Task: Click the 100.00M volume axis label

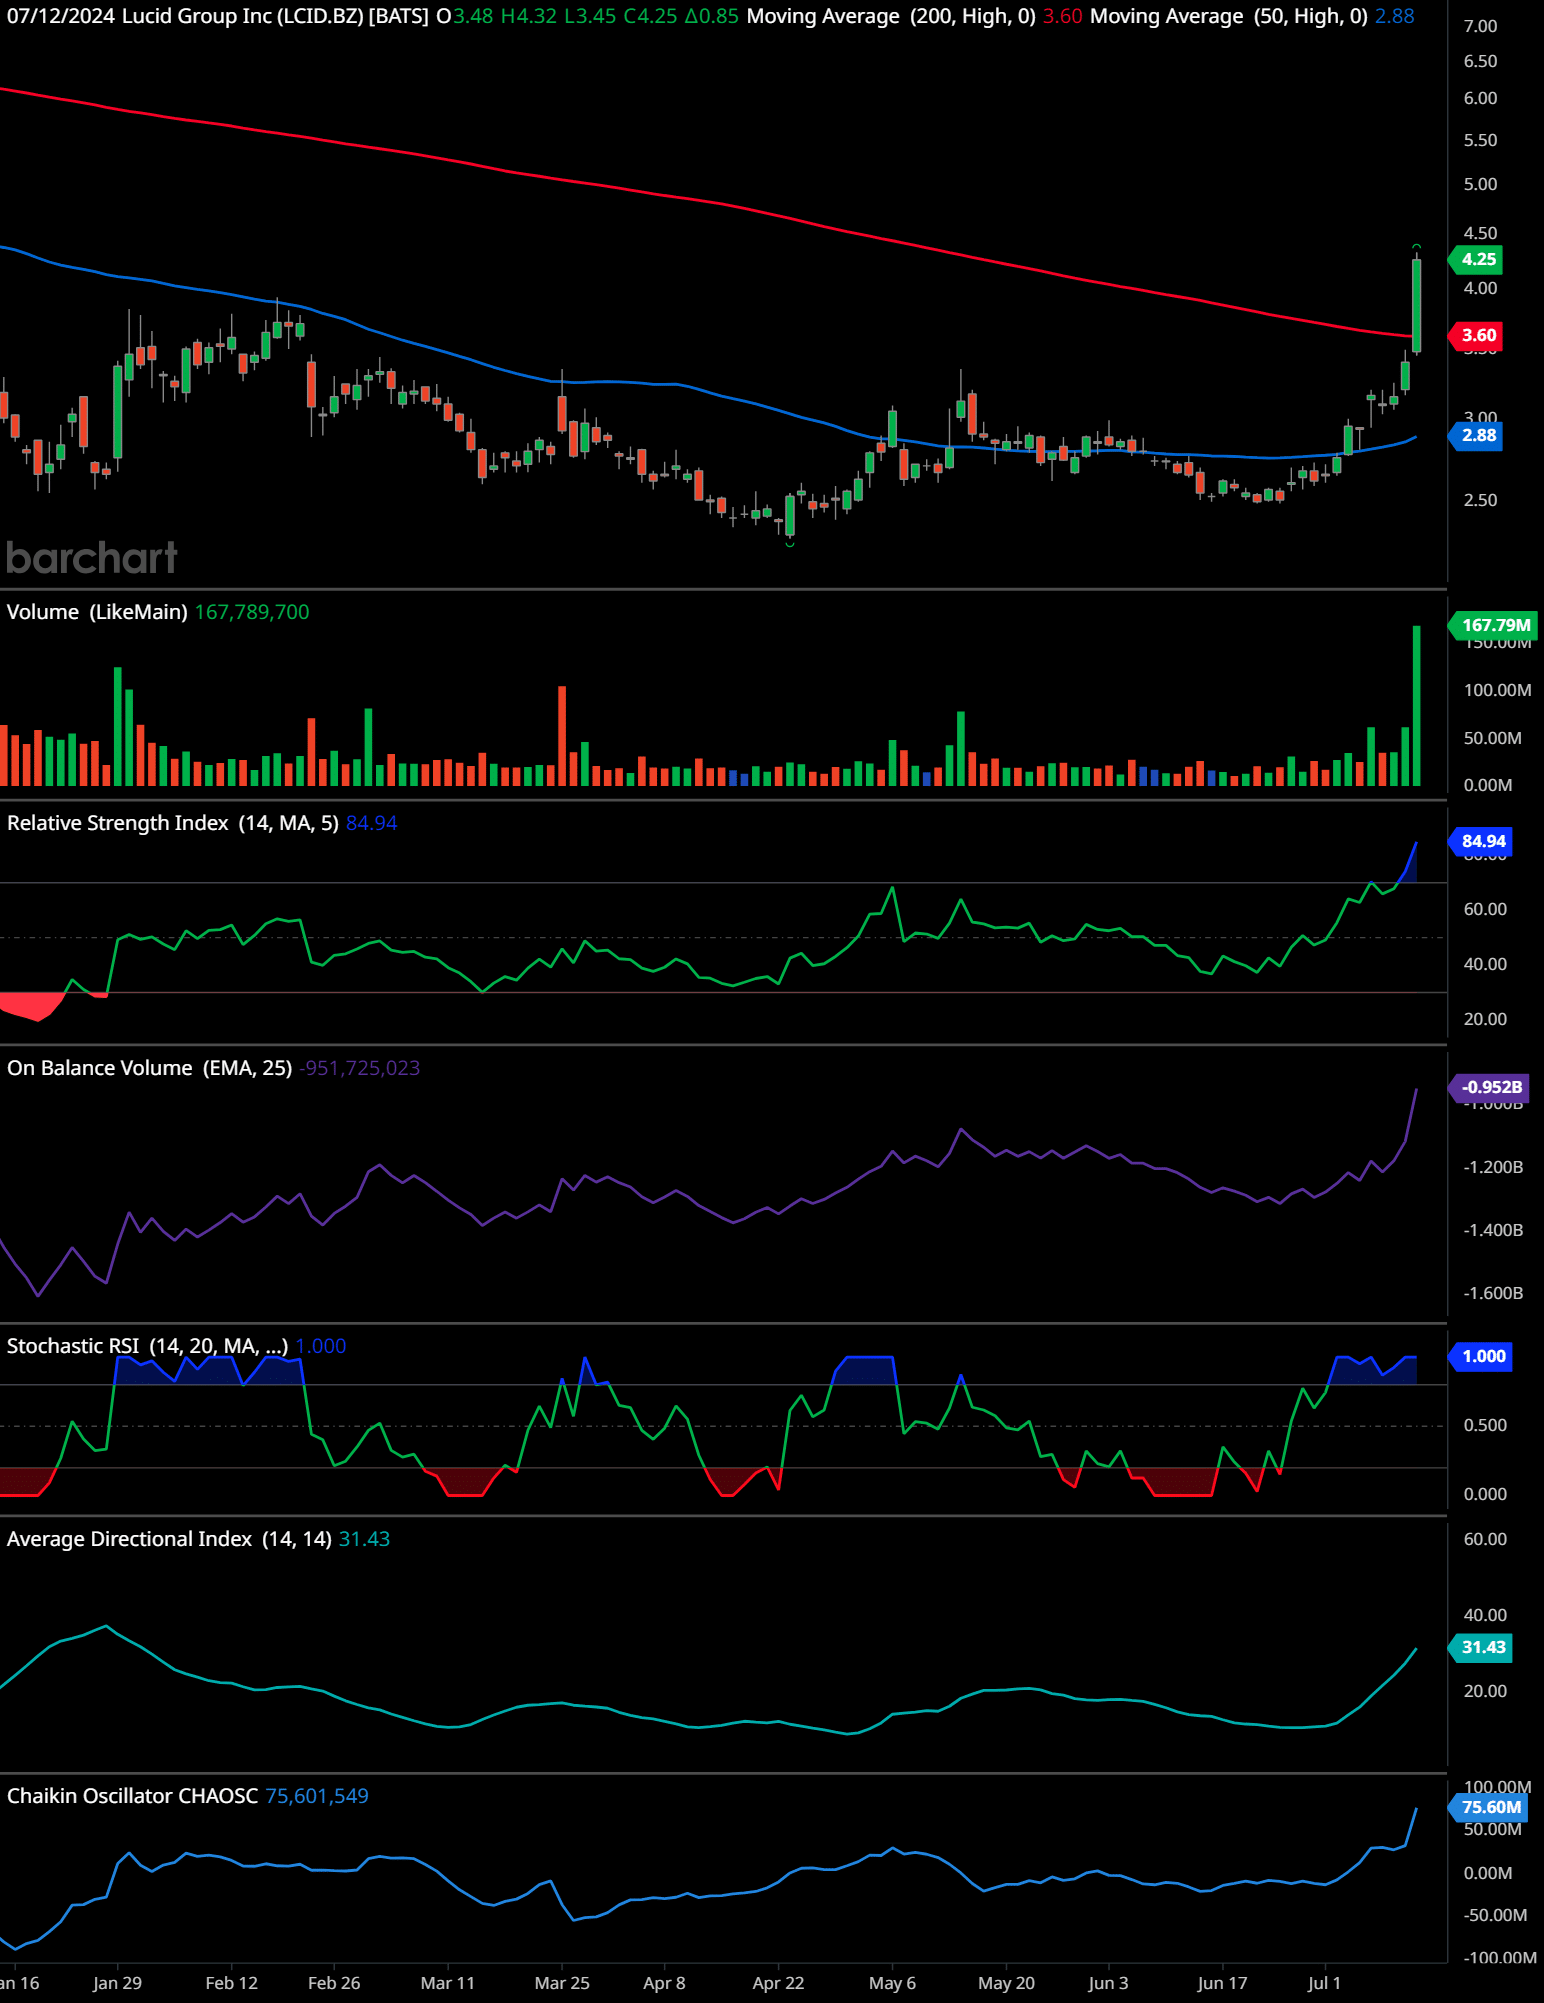Action: [1497, 690]
